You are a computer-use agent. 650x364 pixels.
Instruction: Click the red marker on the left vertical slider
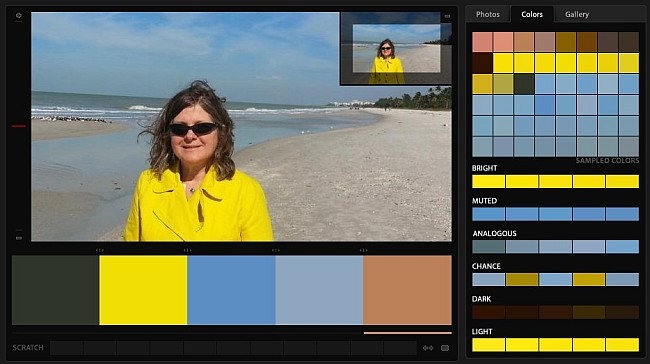pos(19,126)
